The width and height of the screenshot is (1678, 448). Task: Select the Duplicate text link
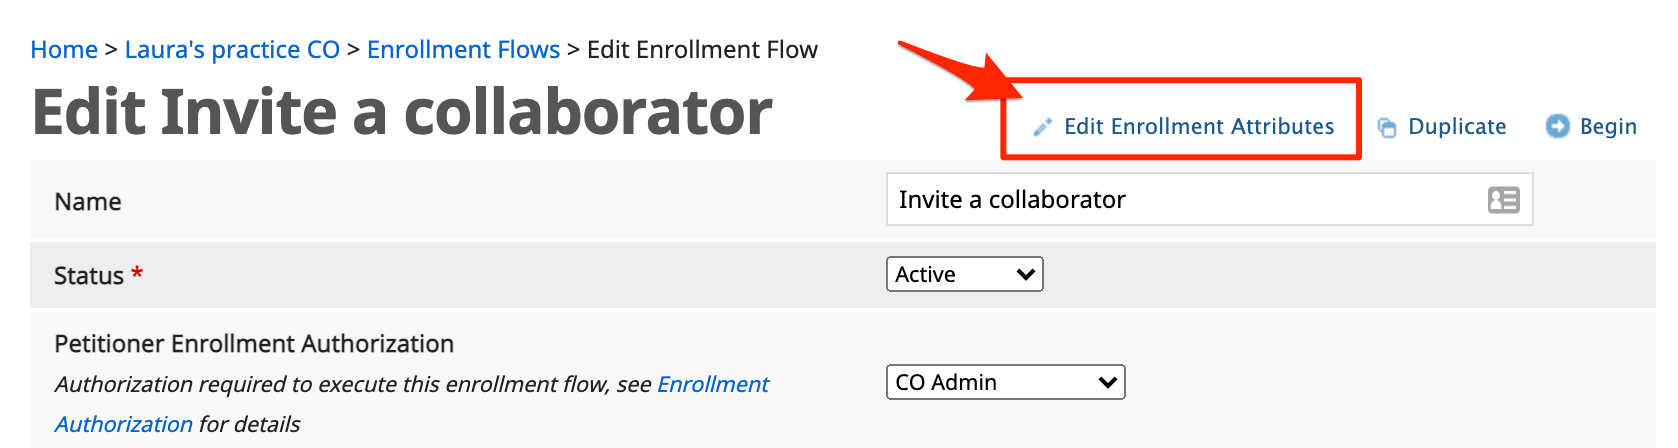[x=1457, y=126]
